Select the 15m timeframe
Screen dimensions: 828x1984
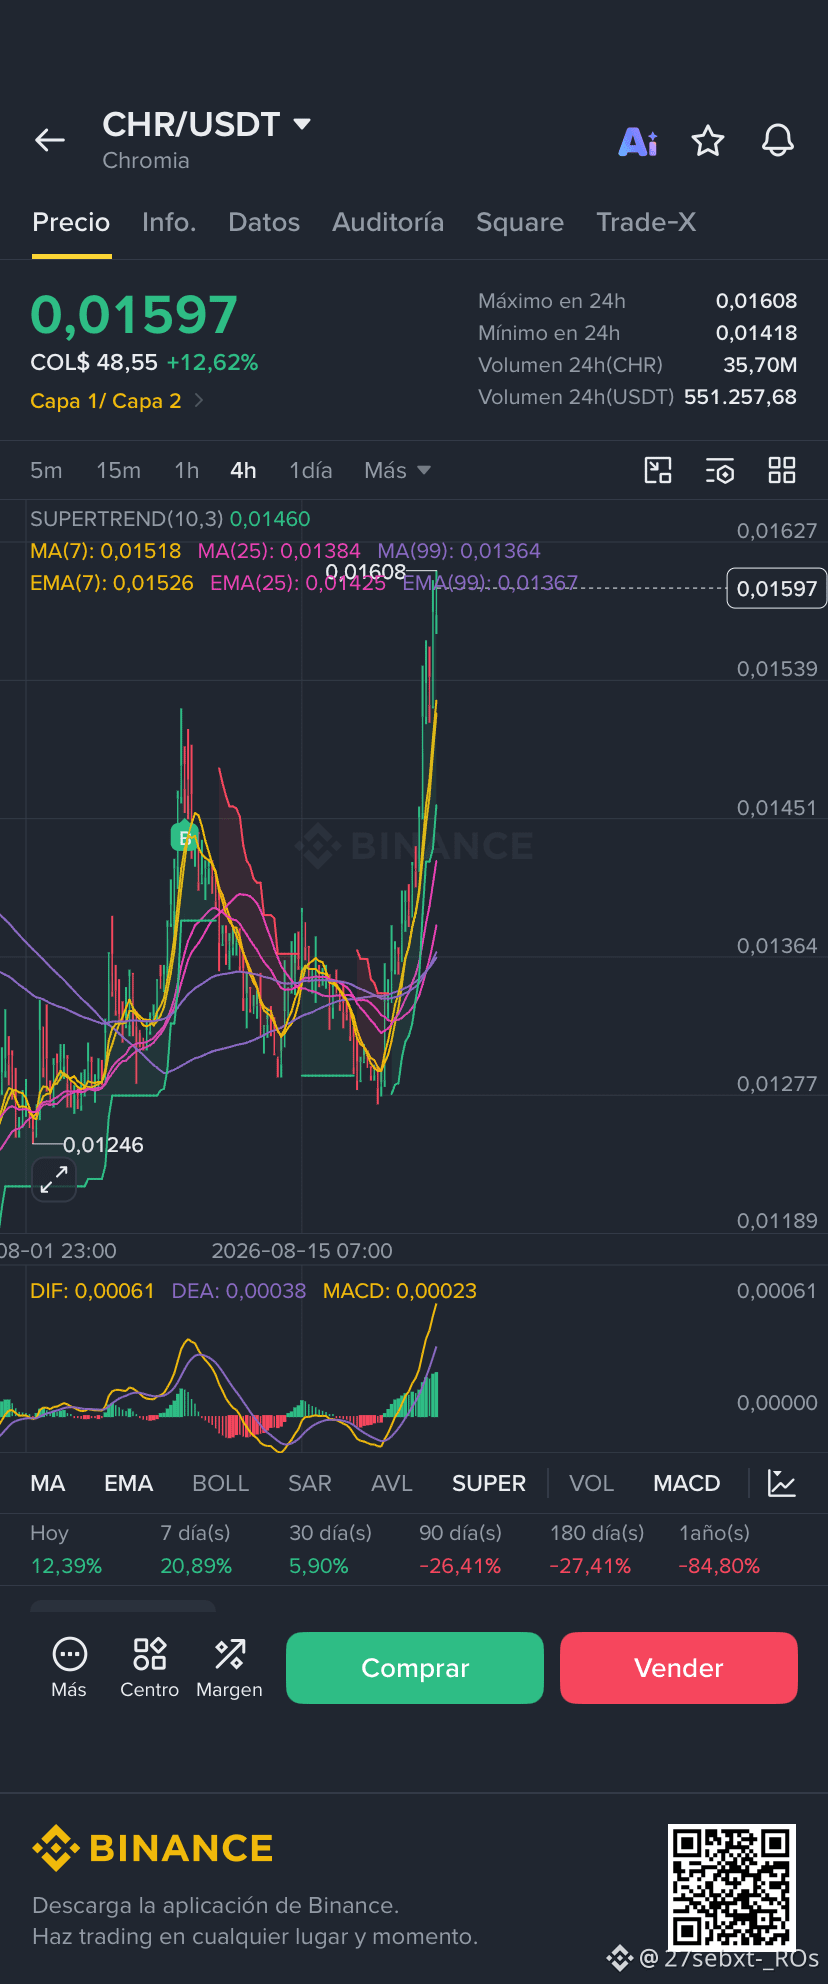[x=118, y=470]
